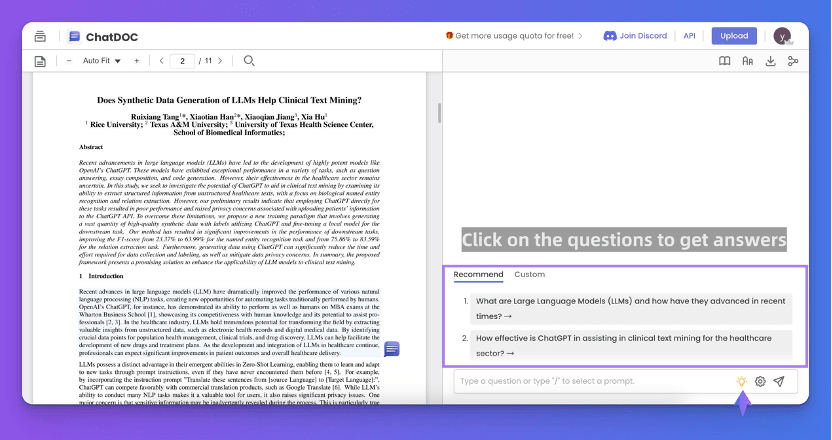Click the search magnifier icon
This screenshot has width=832, height=440.
[x=249, y=61]
